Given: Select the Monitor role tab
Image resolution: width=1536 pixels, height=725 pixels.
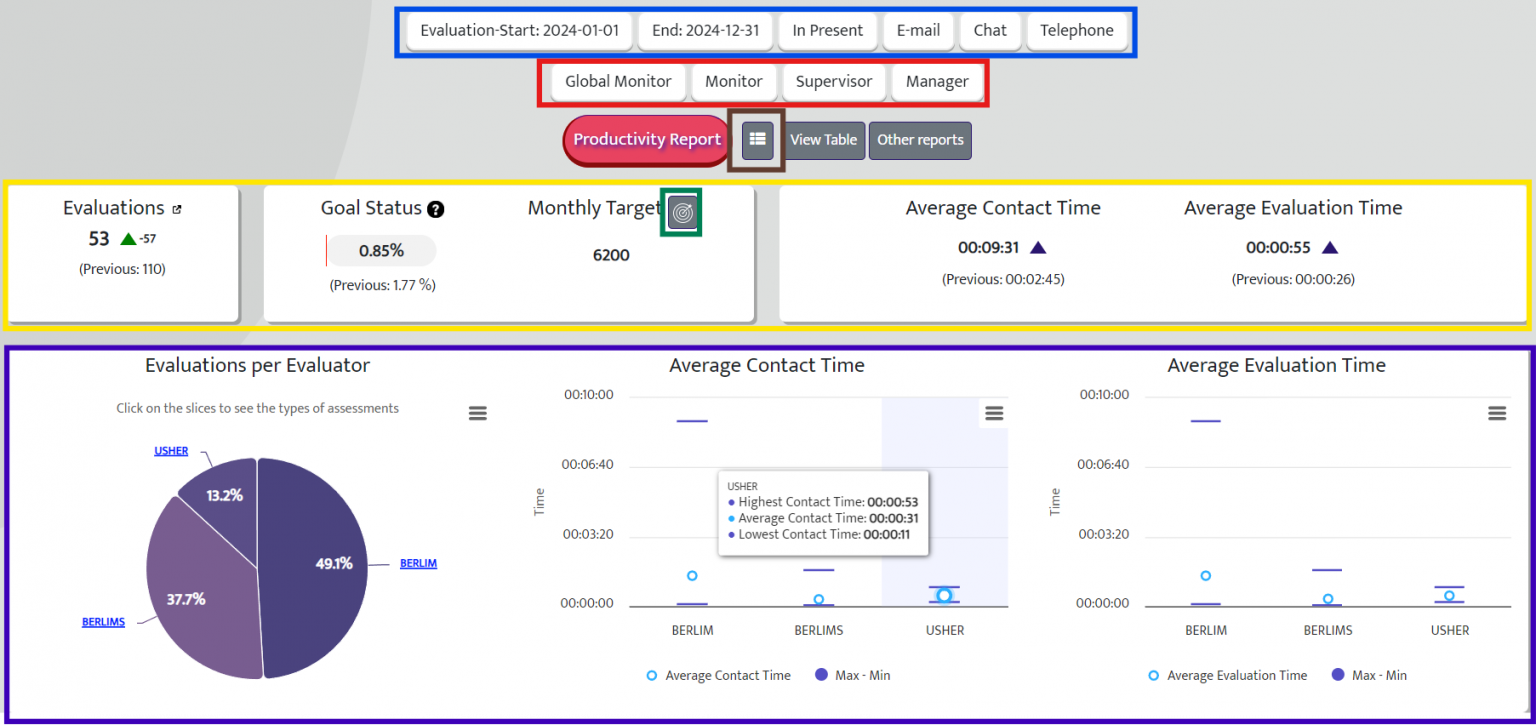Looking at the screenshot, I should tap(733, 81).
